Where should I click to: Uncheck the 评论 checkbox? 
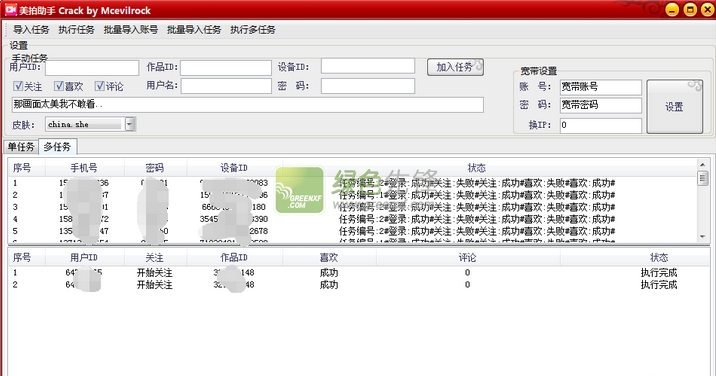pos(99,86)
